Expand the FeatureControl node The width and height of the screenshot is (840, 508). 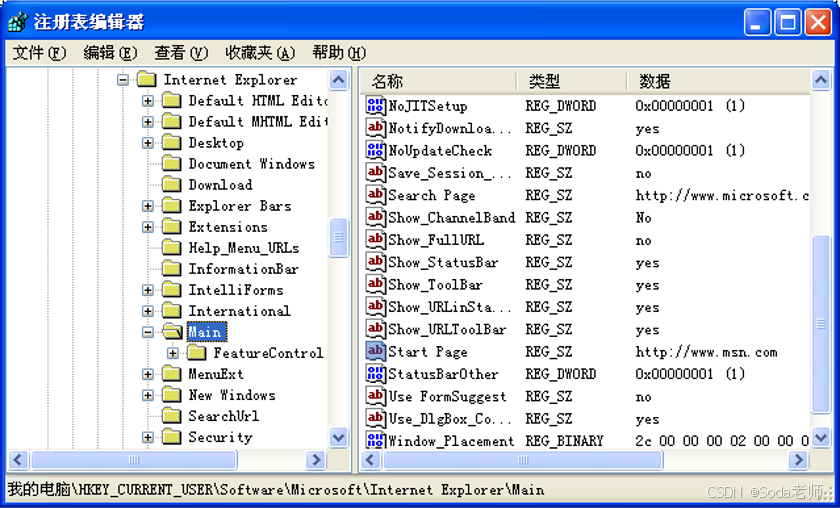pyautogui.click(x=172, y=353)
